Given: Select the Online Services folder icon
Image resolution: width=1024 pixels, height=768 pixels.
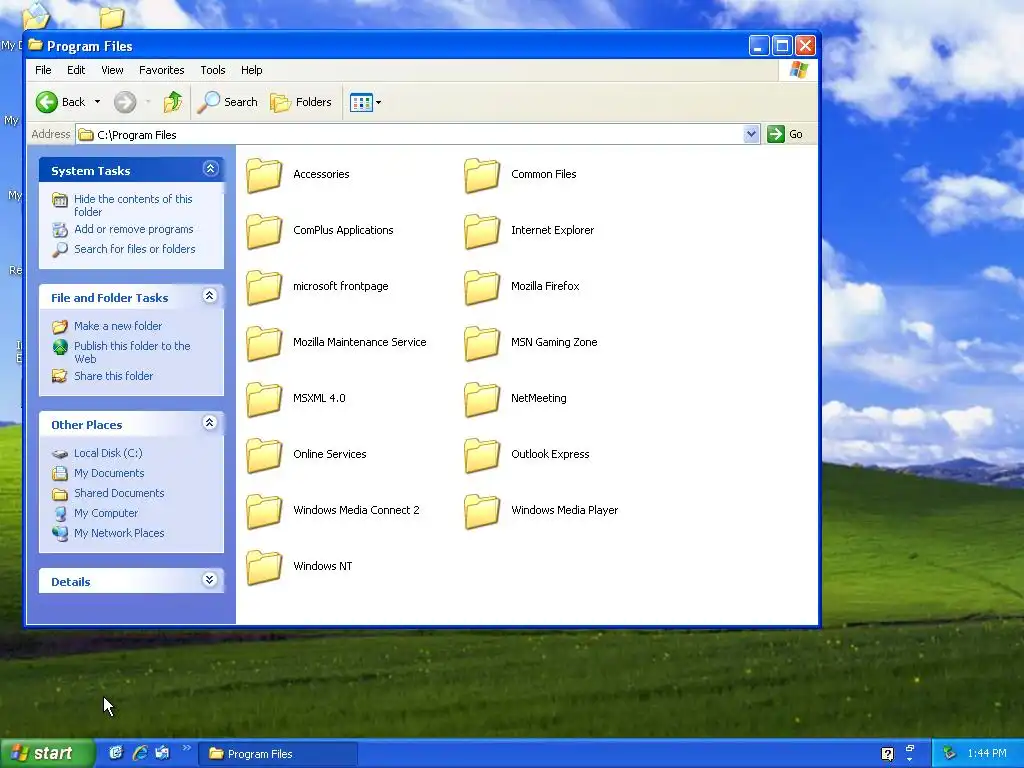Looking at the screenshot, I should [x=264, y=455].
